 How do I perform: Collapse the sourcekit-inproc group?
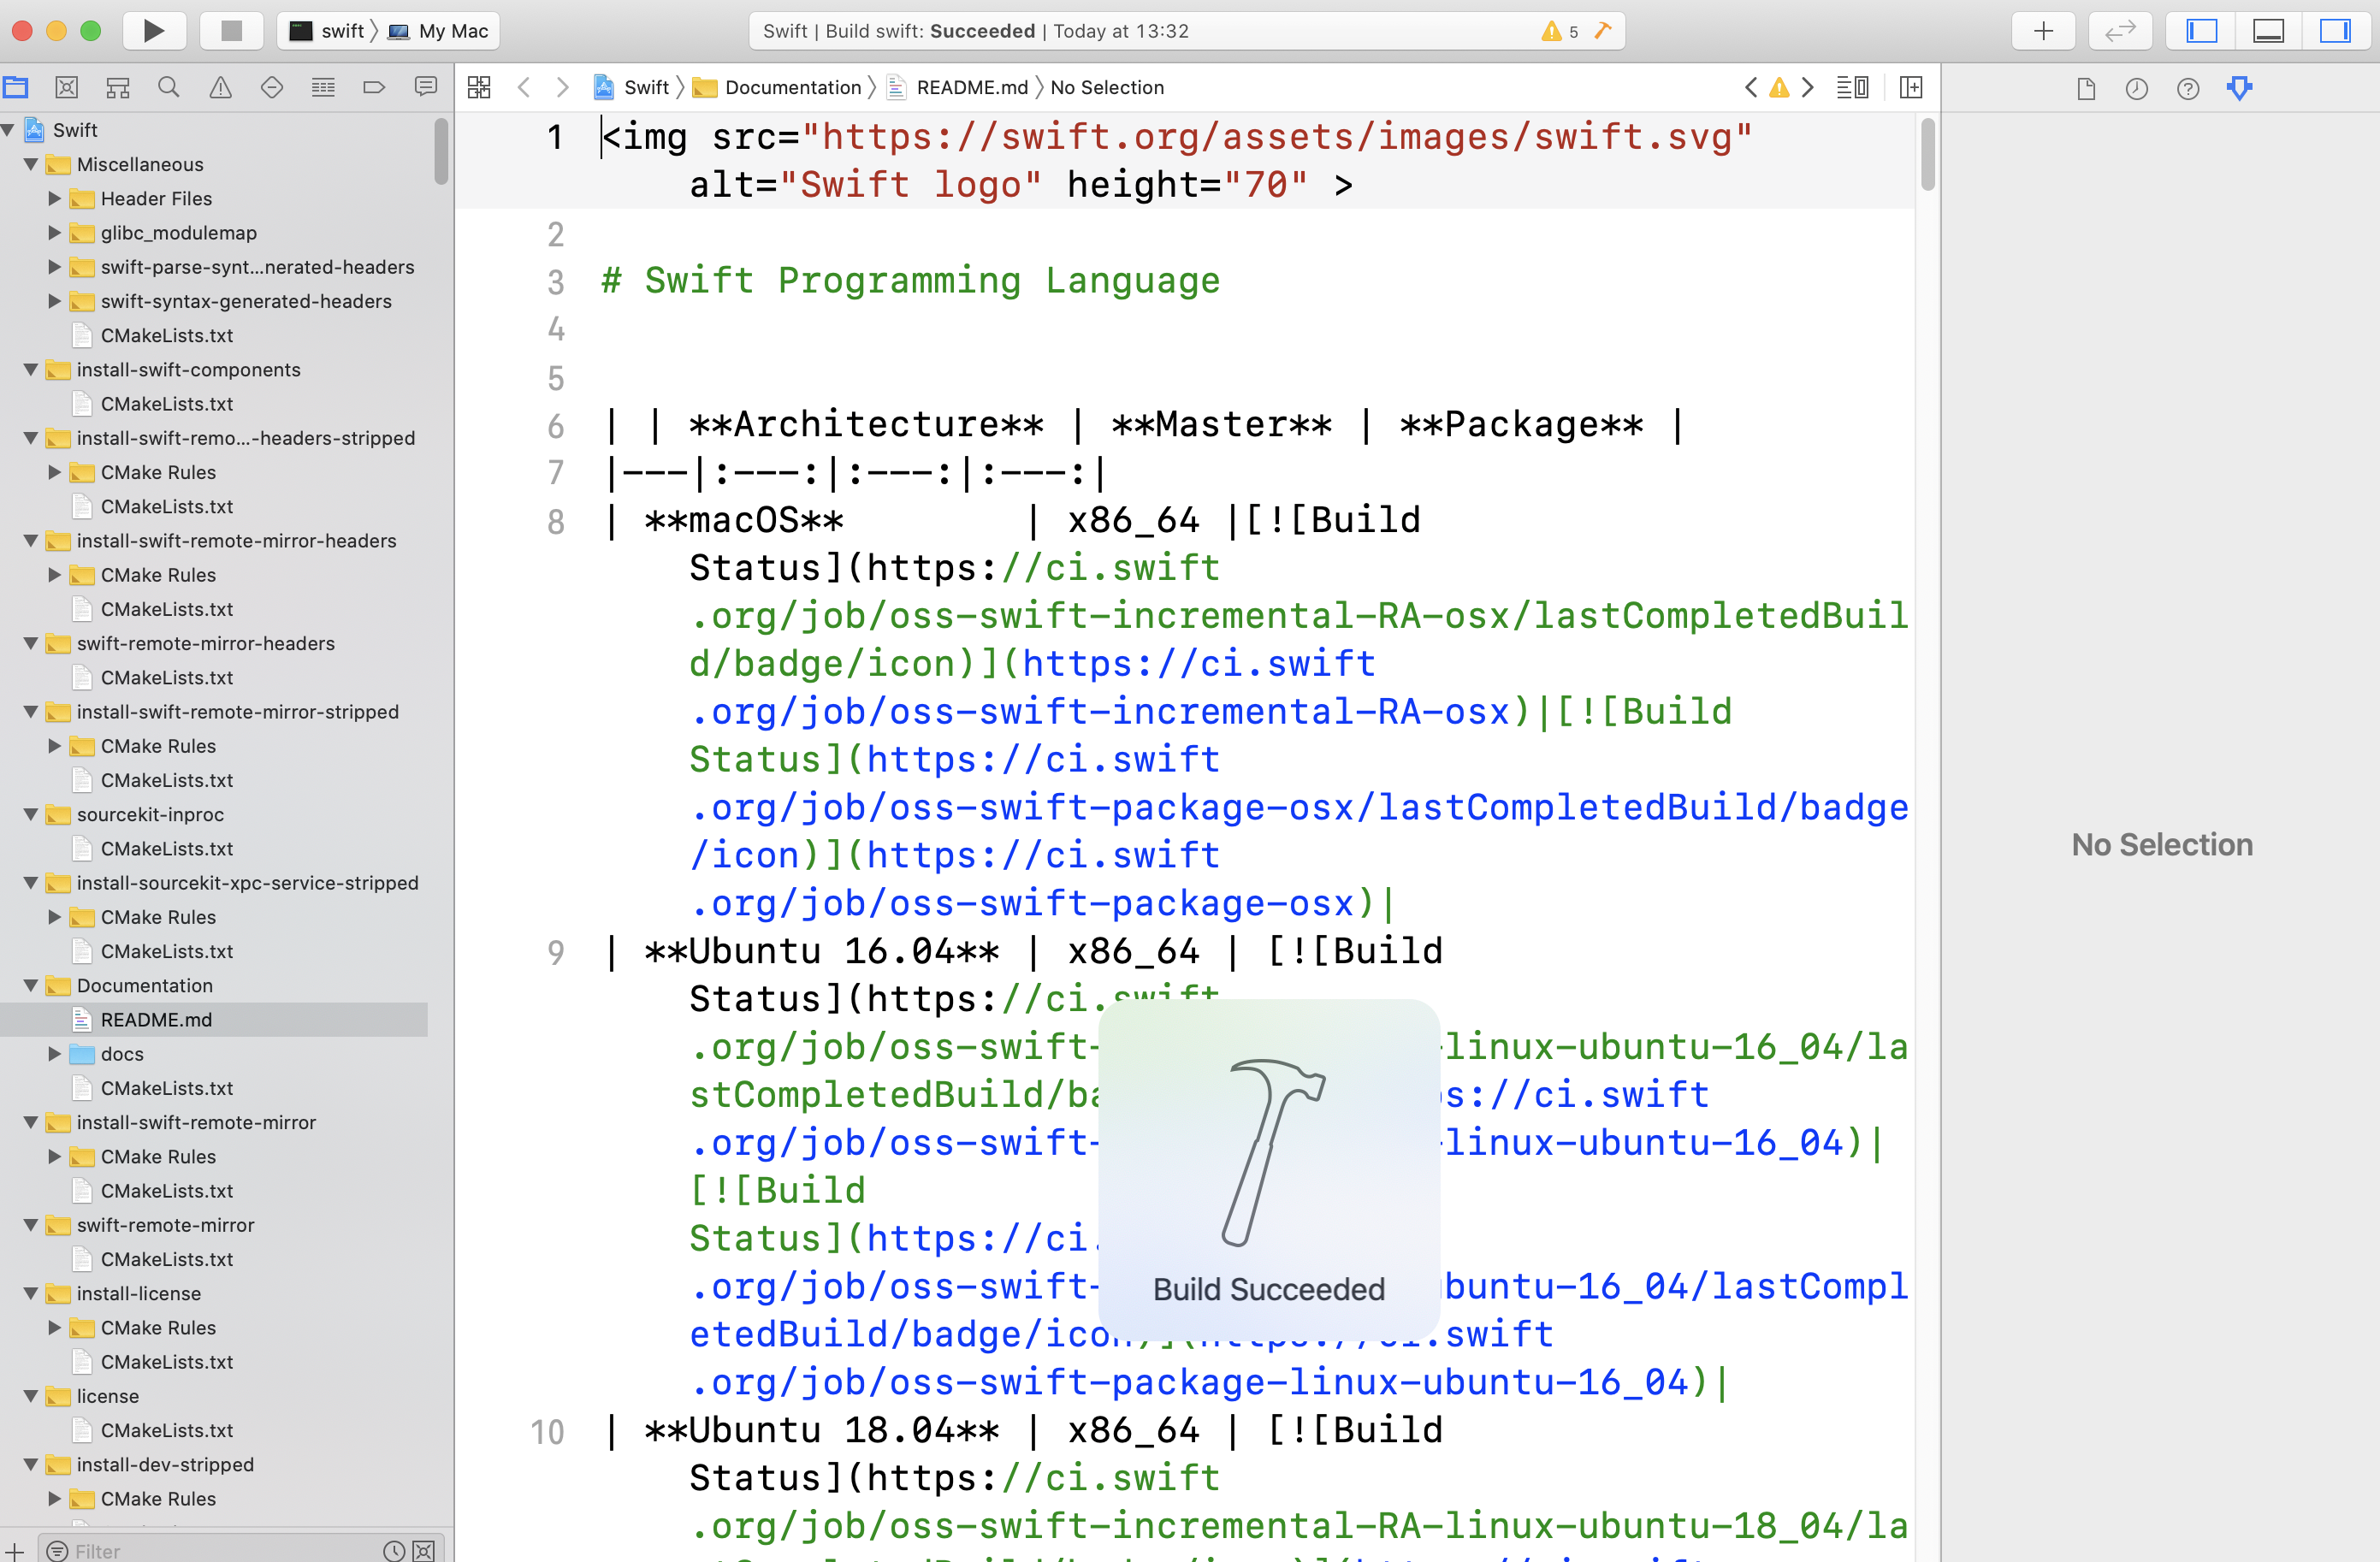(31, 814)
